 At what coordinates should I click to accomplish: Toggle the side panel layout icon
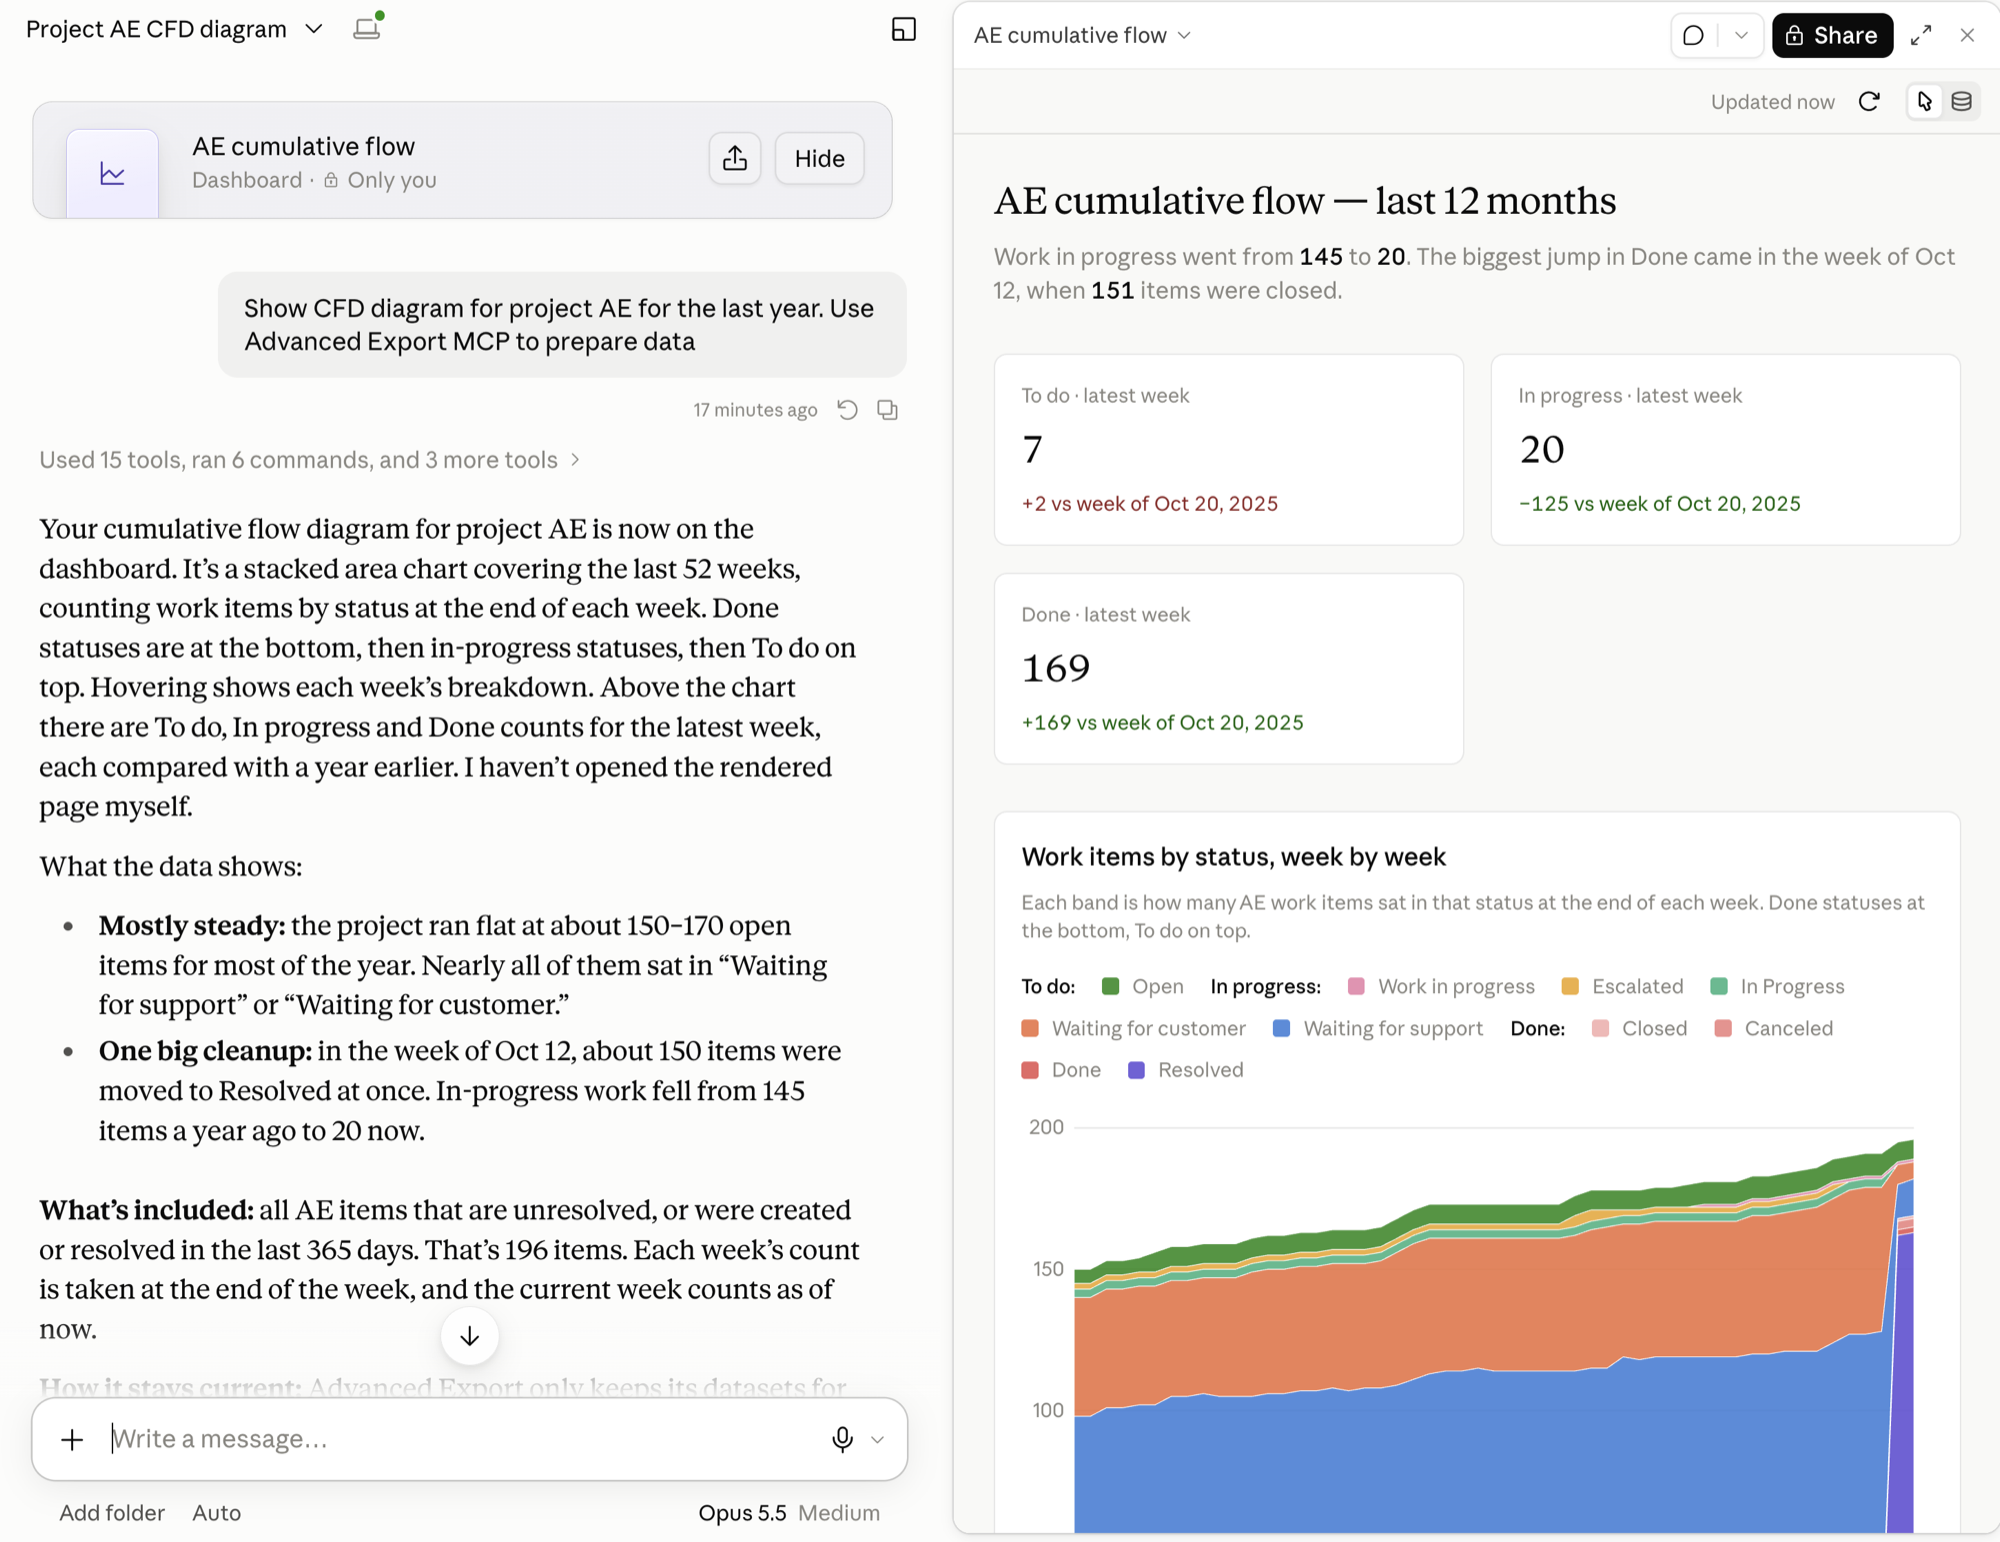pyautogui.click(x=903, y=29)
